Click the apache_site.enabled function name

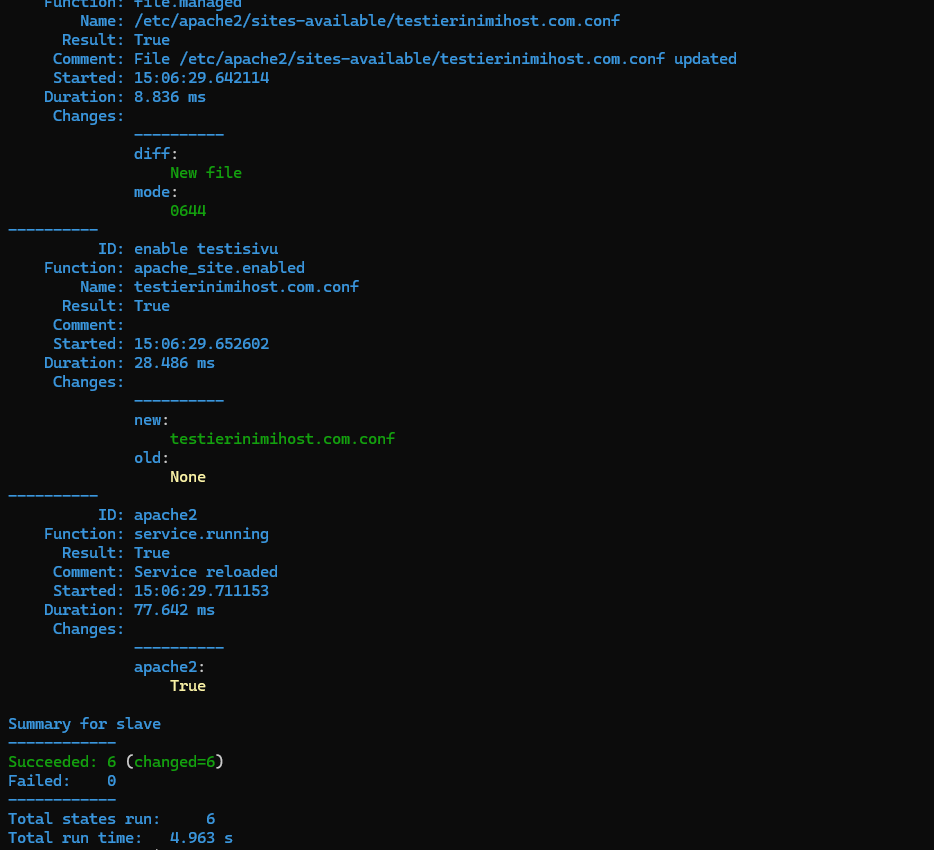pos(219,268)
